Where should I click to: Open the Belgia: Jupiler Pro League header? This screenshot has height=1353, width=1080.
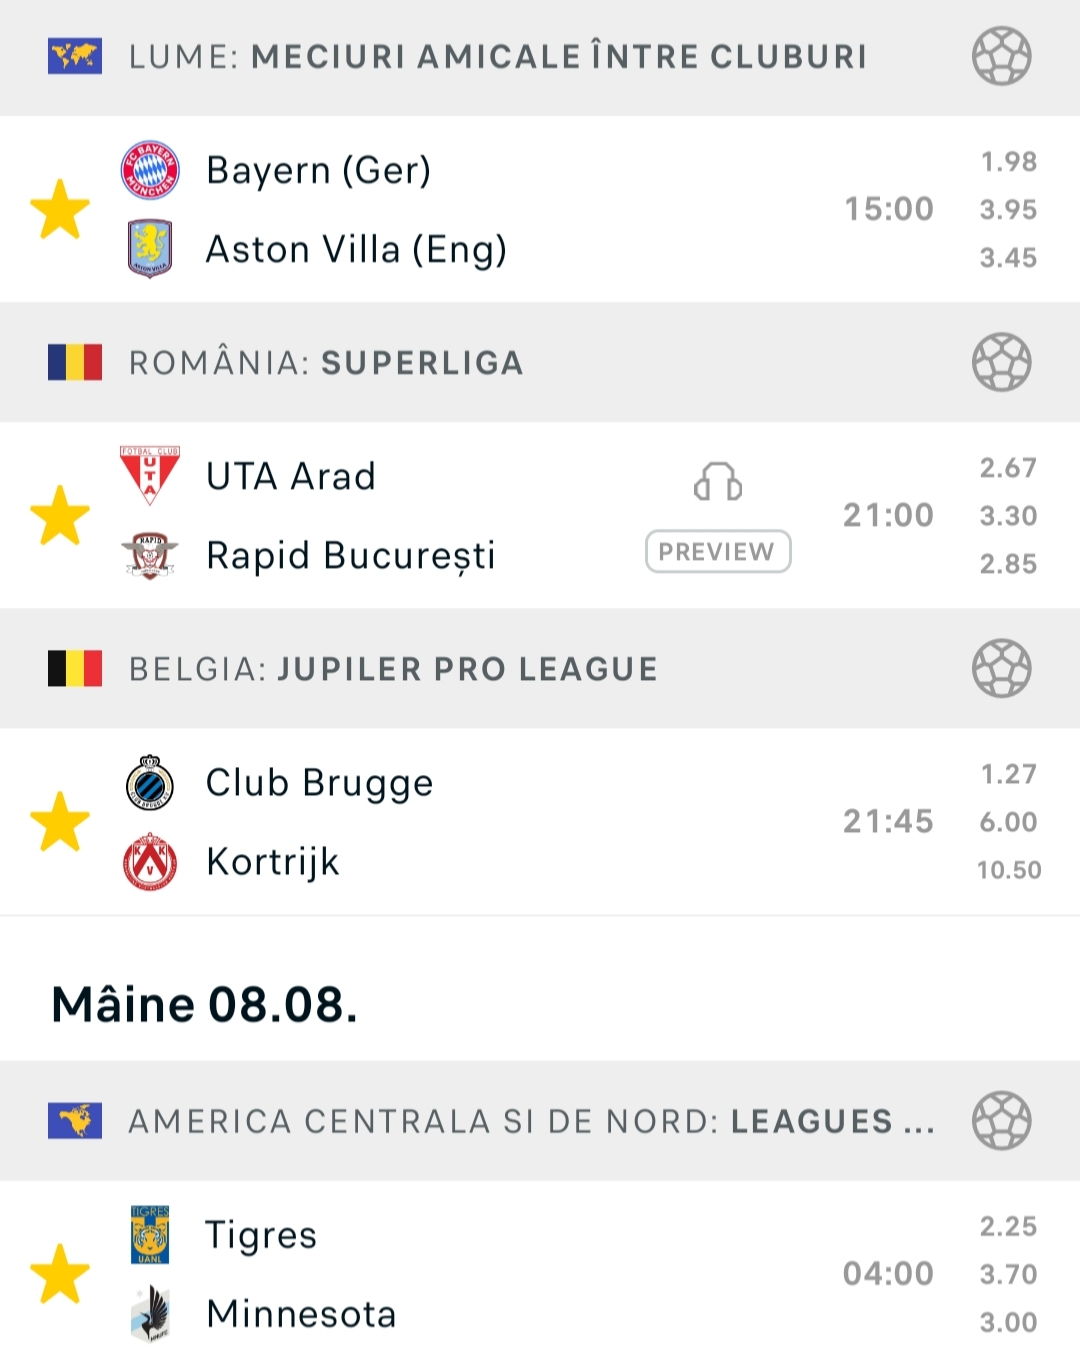point(540,668)
